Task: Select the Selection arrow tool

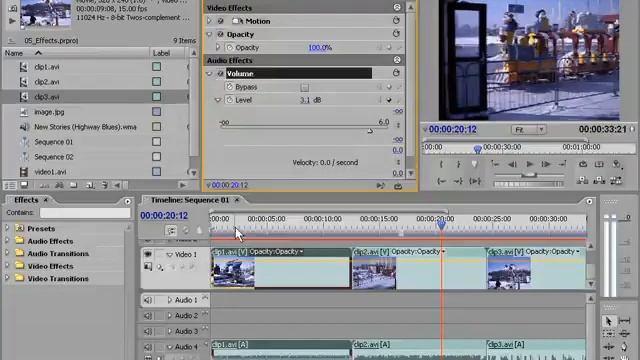Action: coord(608,321)
